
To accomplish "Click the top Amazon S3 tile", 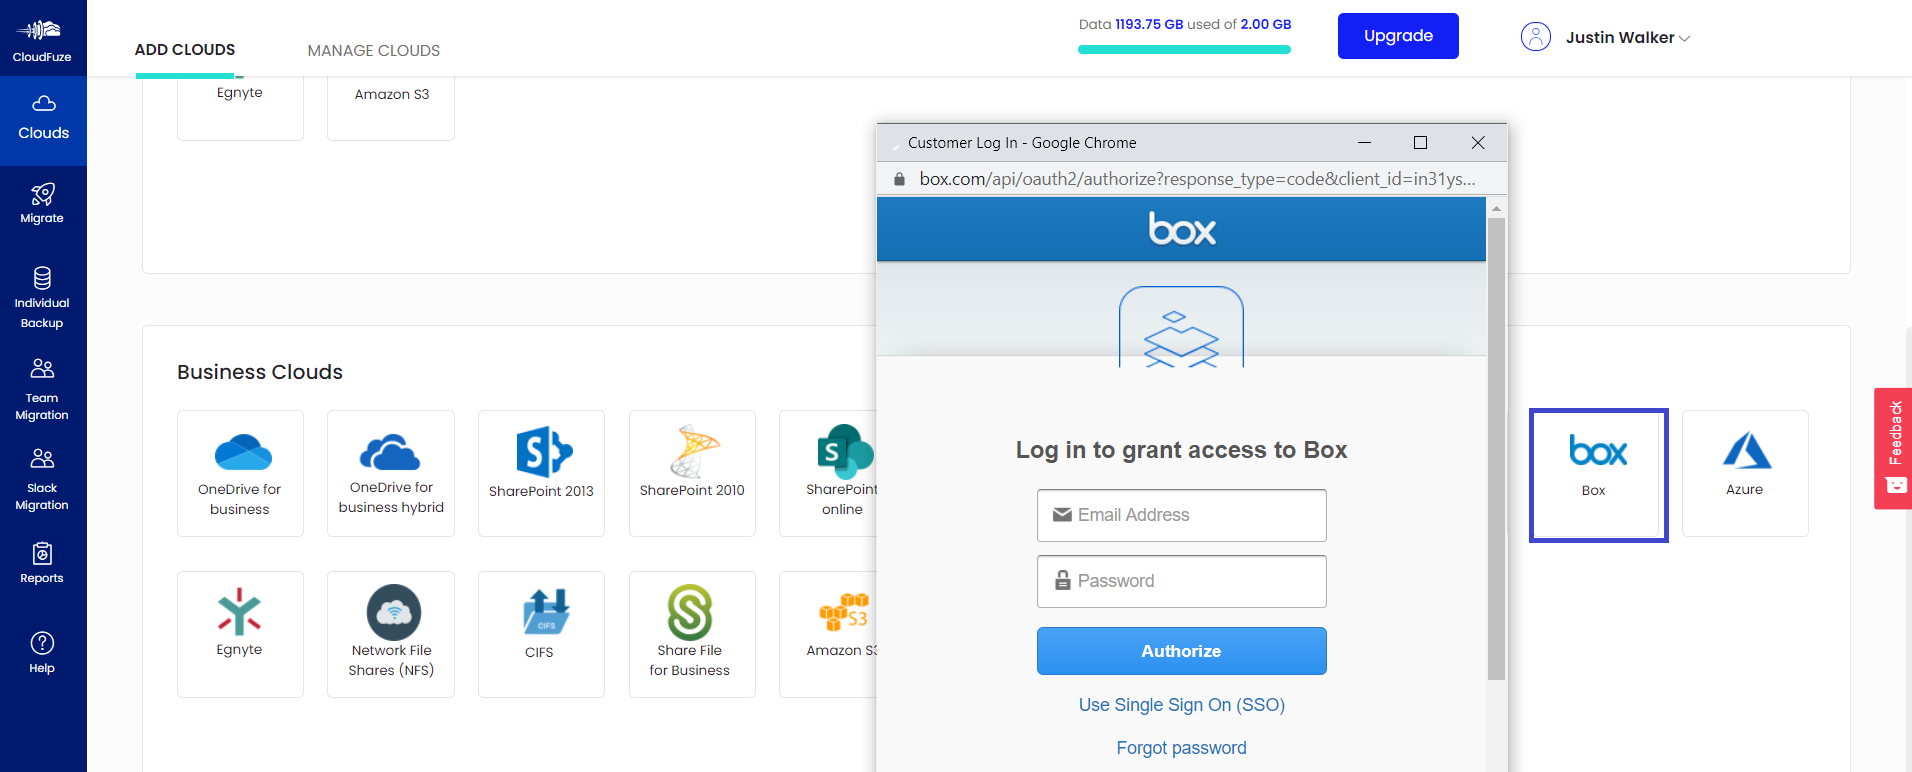I will (391, 108).
